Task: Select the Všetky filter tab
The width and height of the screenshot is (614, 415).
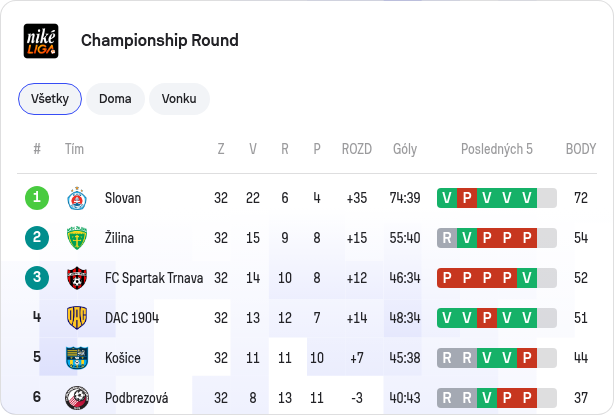Action: 50,99
